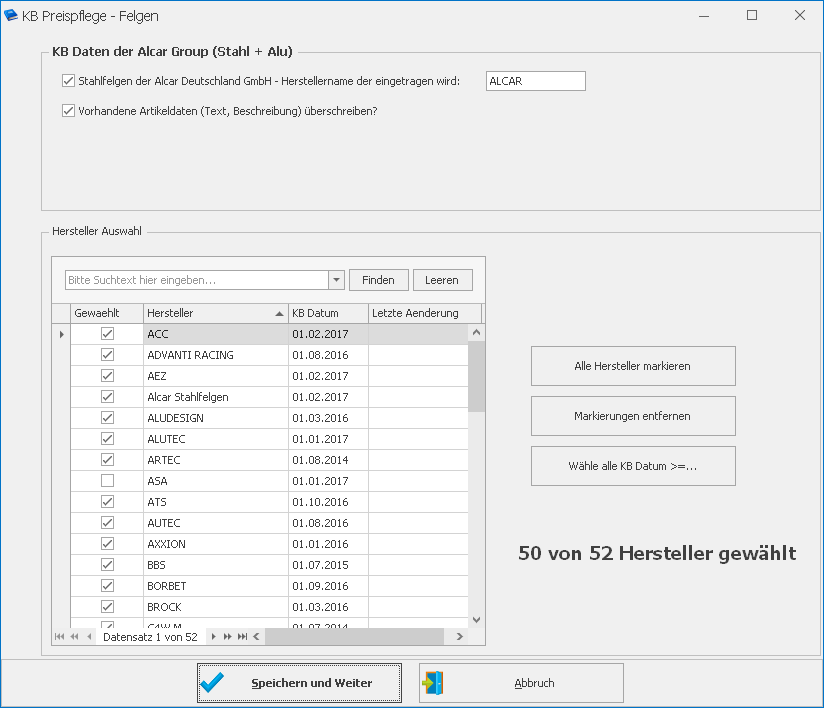Uncheck the ADVANTI RACING checkbox
824x708 pixels.
(x=107, y=355)
